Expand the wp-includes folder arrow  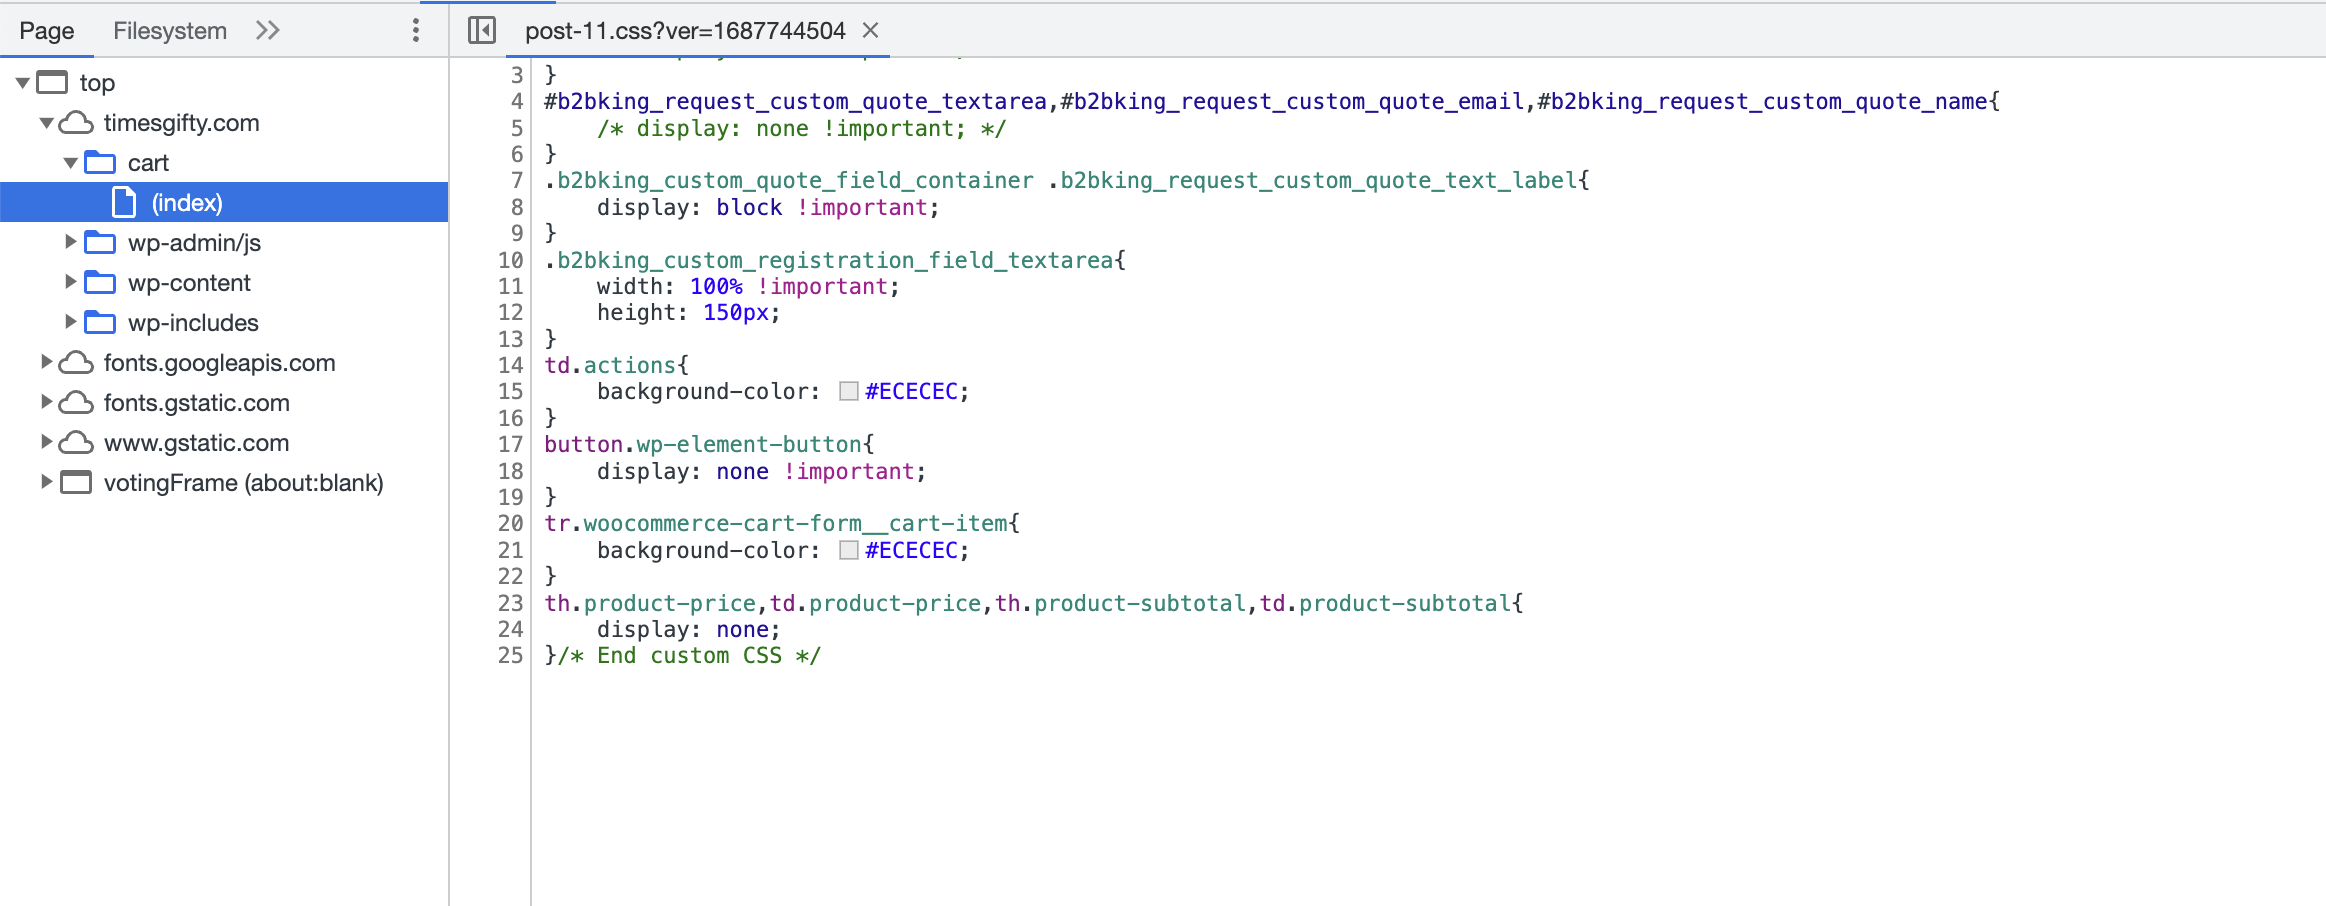click(x=70, y=322)
